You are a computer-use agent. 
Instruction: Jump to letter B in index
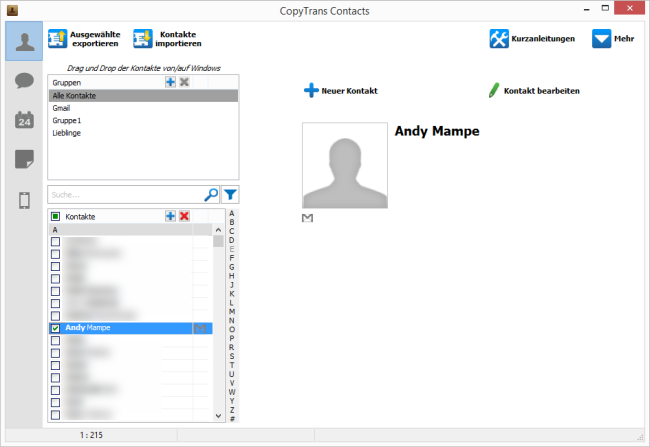coord(232,222)
